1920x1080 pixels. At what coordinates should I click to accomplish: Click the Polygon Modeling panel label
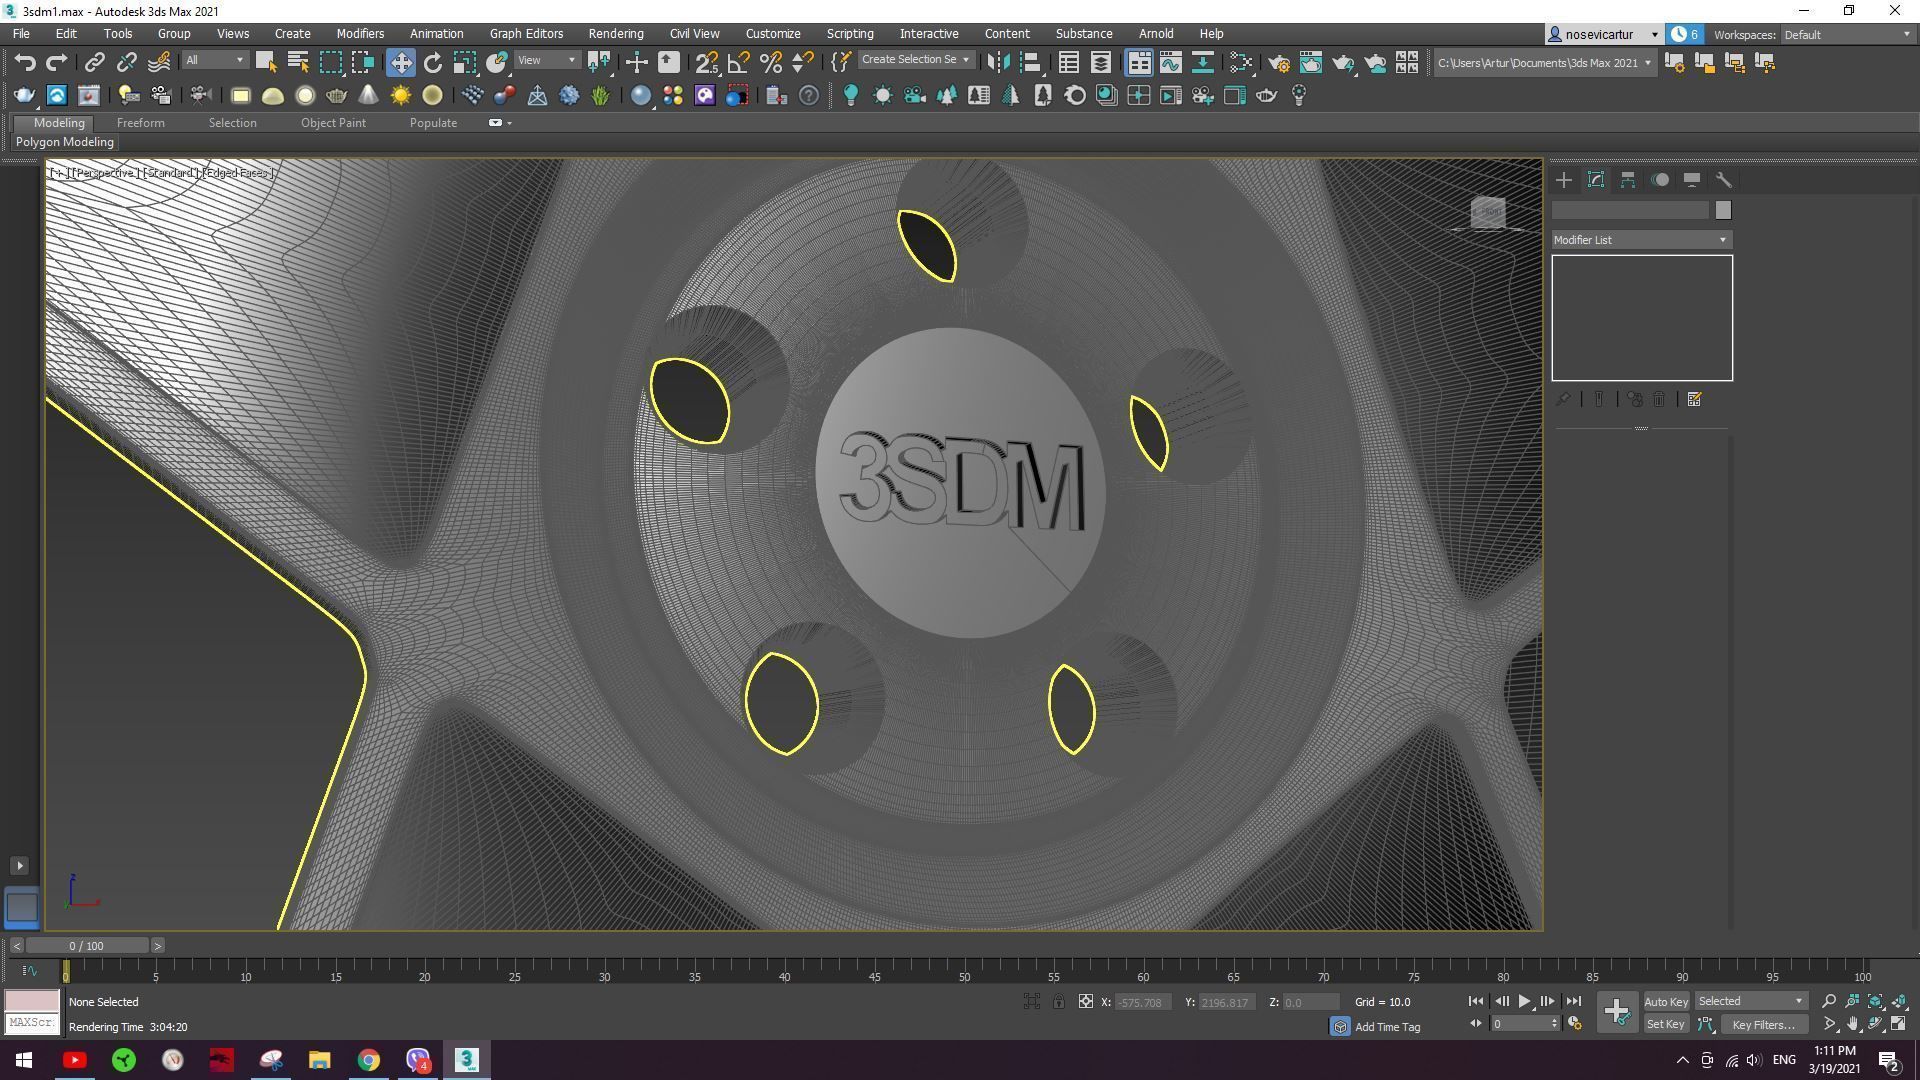coord(65,142)
